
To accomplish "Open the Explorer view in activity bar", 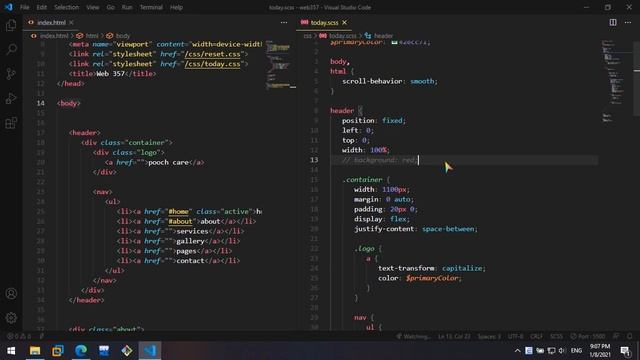I will (x=11, y=25).
